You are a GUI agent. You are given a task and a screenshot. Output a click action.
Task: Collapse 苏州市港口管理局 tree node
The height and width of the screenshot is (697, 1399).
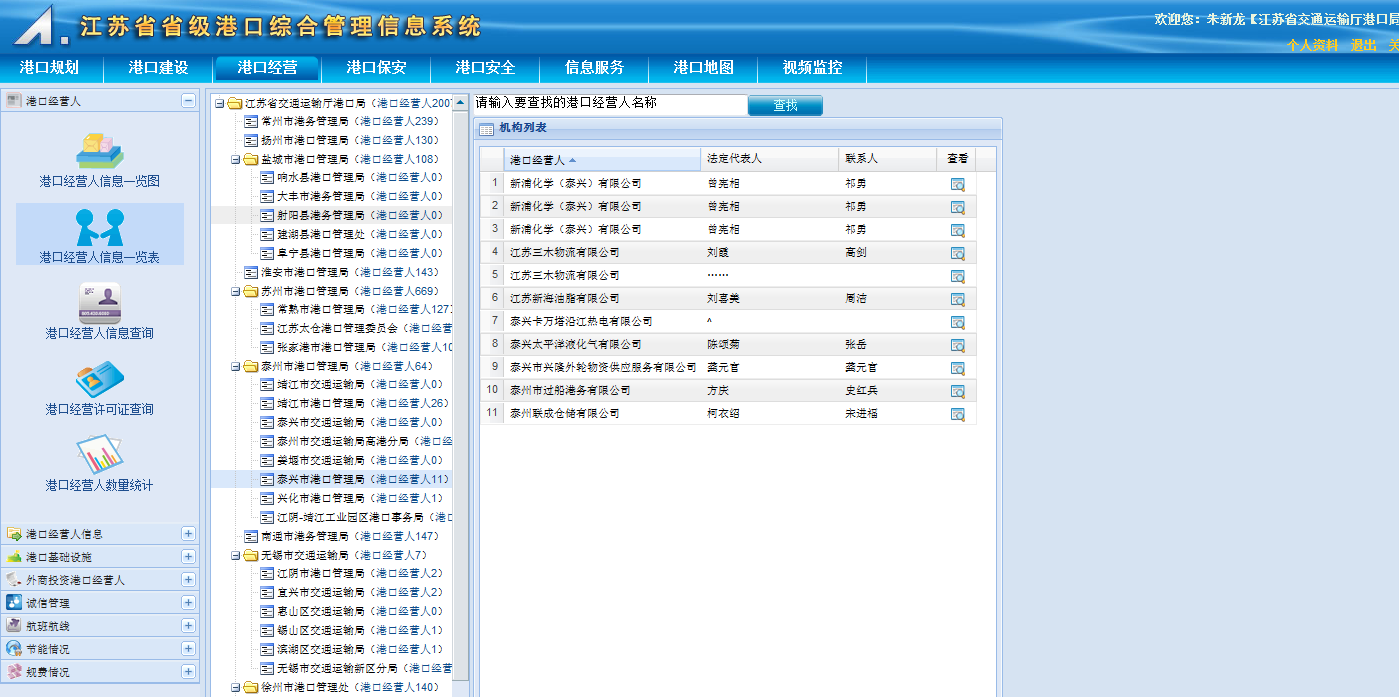(x=236, y=291)
